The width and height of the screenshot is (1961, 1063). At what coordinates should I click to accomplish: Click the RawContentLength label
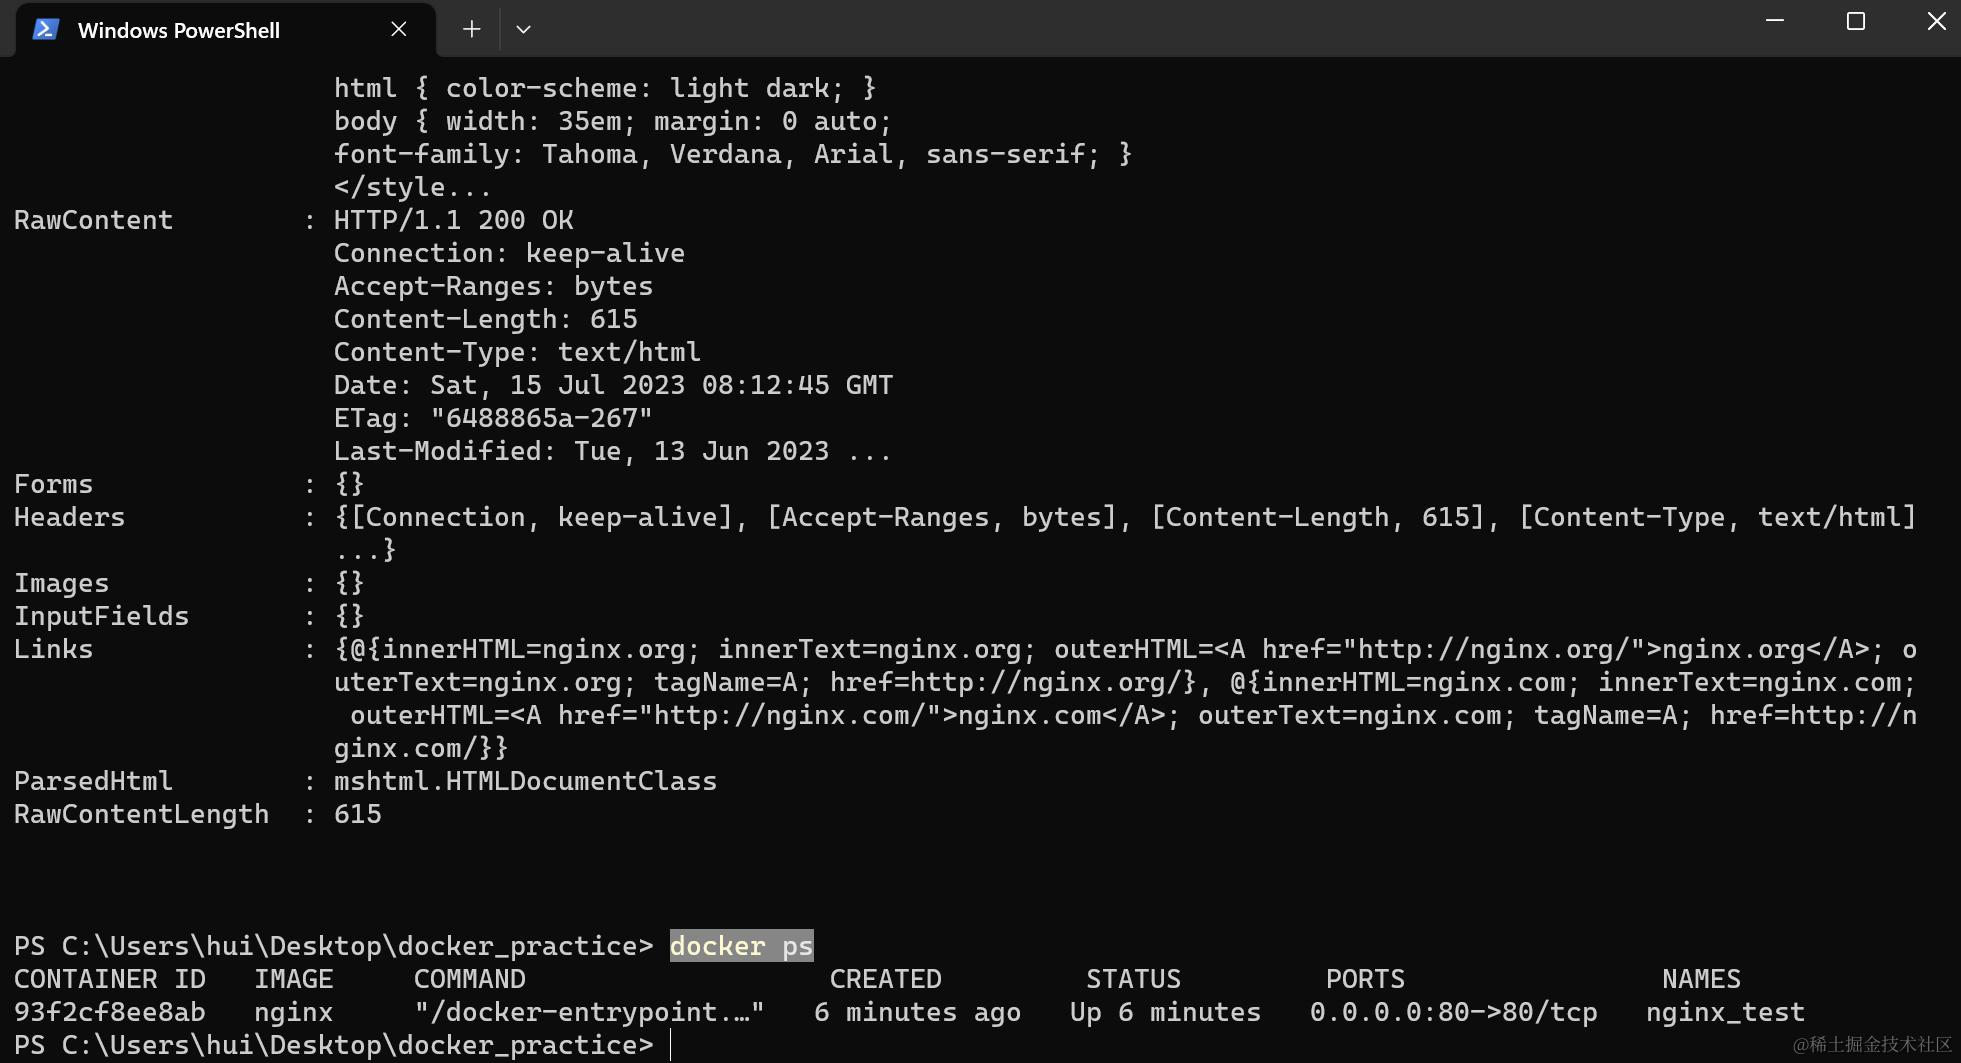[141, 814]
